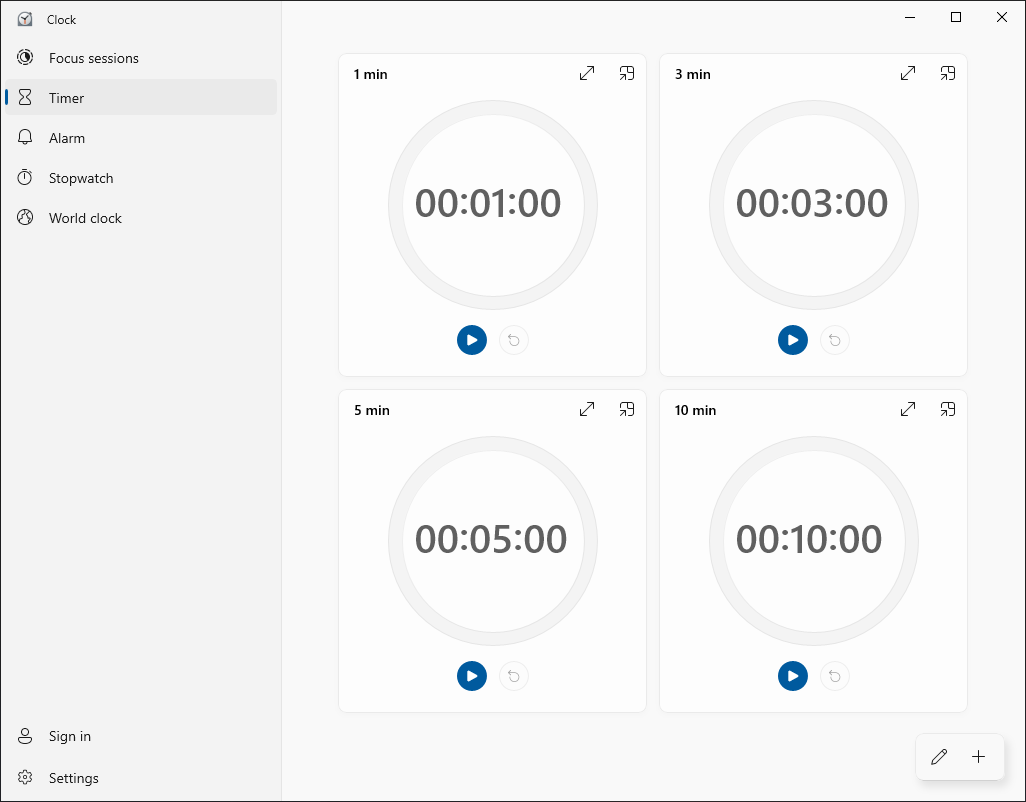
Task: Click the 00:10:00 timer display
Action: coord(809,540)
